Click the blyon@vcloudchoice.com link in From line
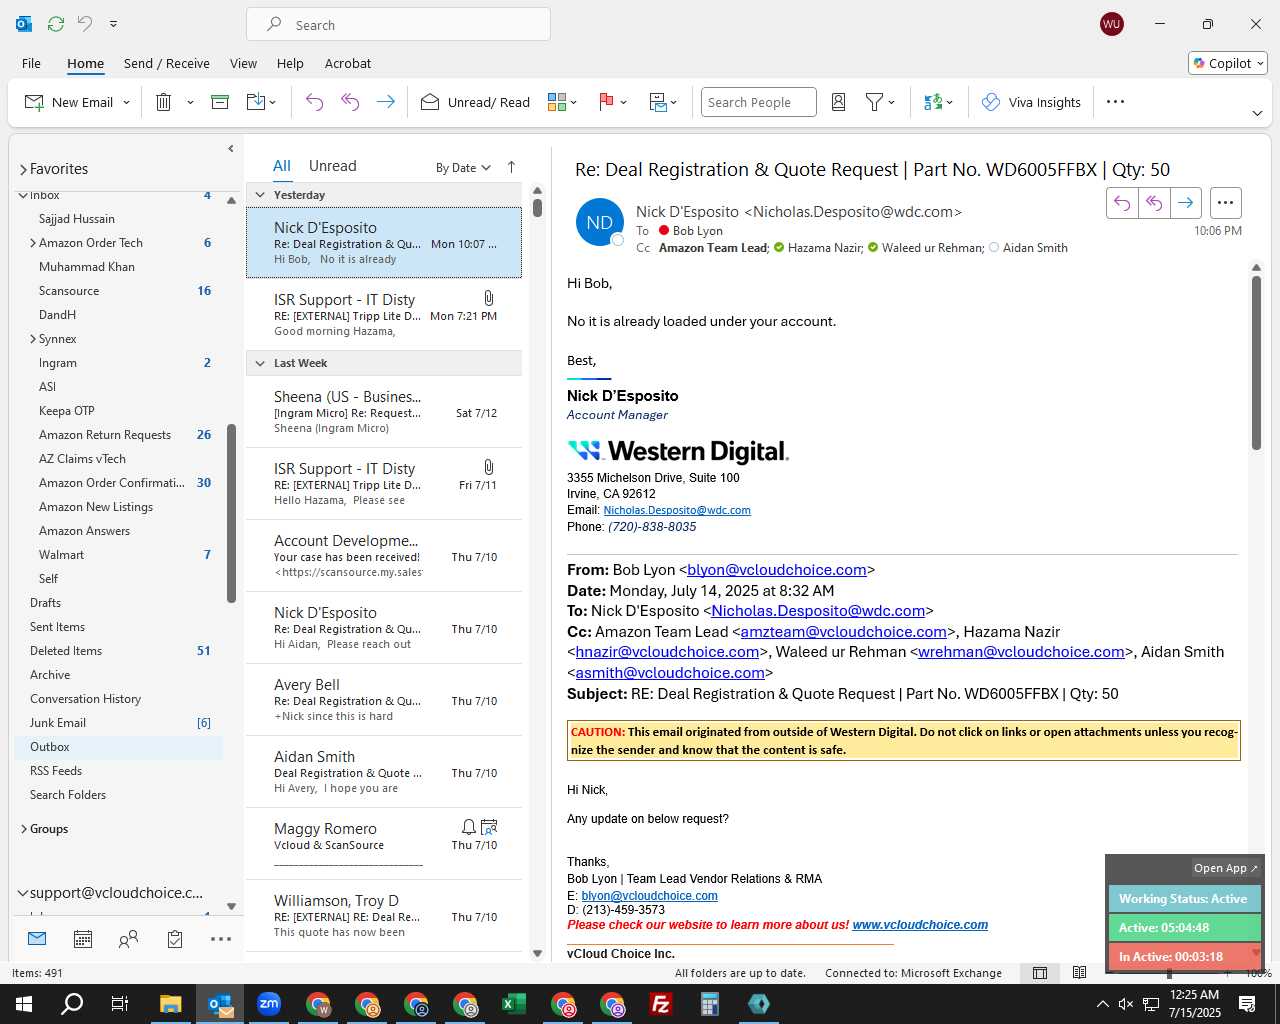Viewport: 1280px width, 1024px height. (777, 570)
